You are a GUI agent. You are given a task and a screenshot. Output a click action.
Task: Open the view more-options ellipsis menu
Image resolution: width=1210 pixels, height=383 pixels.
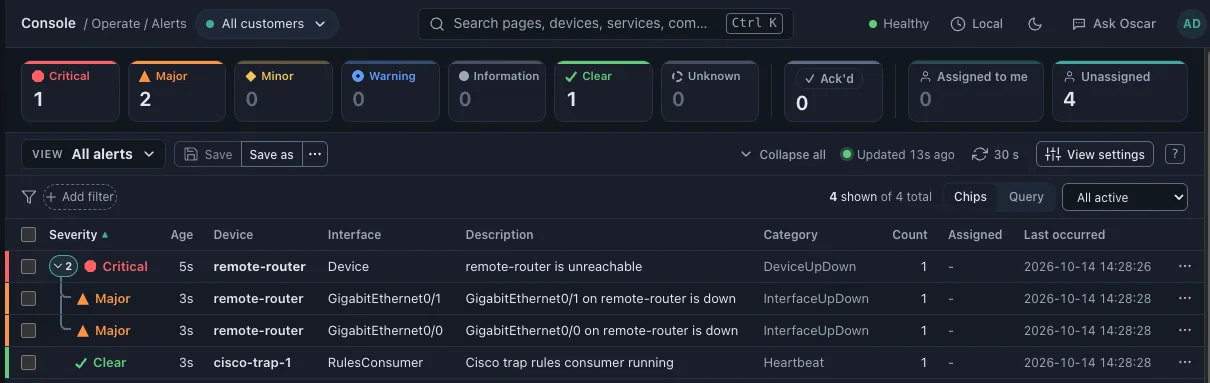pos(315,154)
